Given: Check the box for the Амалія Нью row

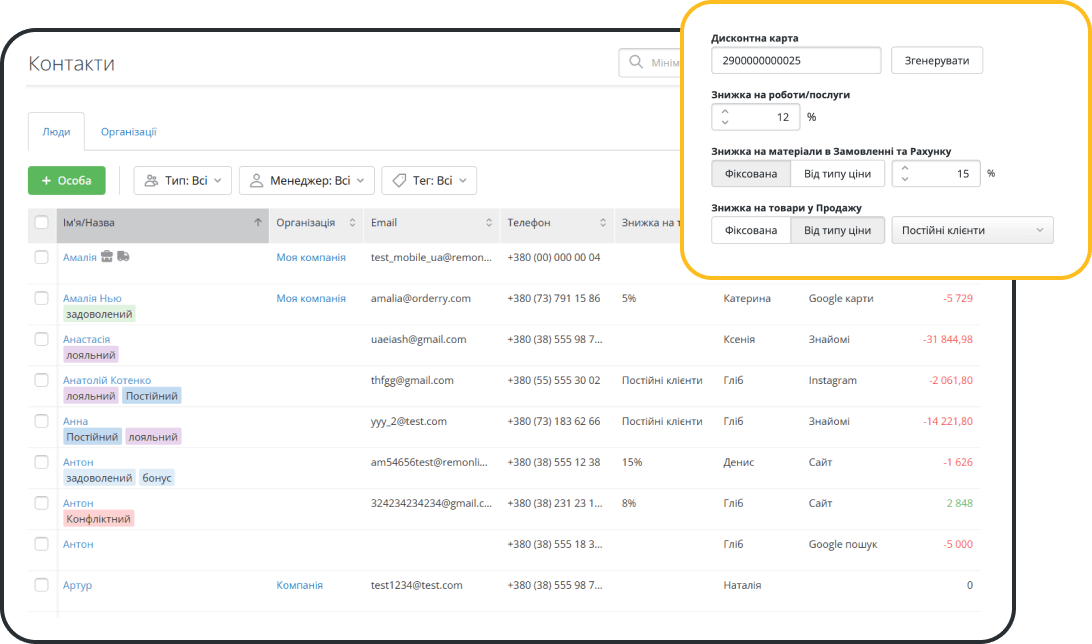Looking at the screenshot, I should point(42,298).
